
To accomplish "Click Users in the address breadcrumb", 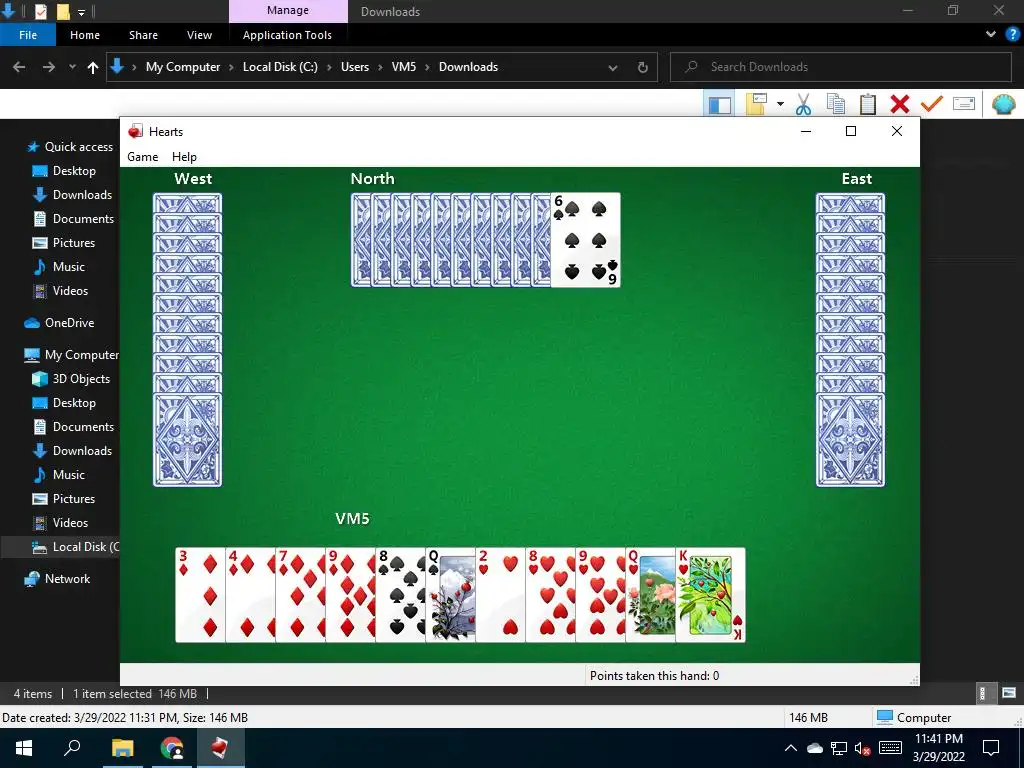I will [355, 67].
